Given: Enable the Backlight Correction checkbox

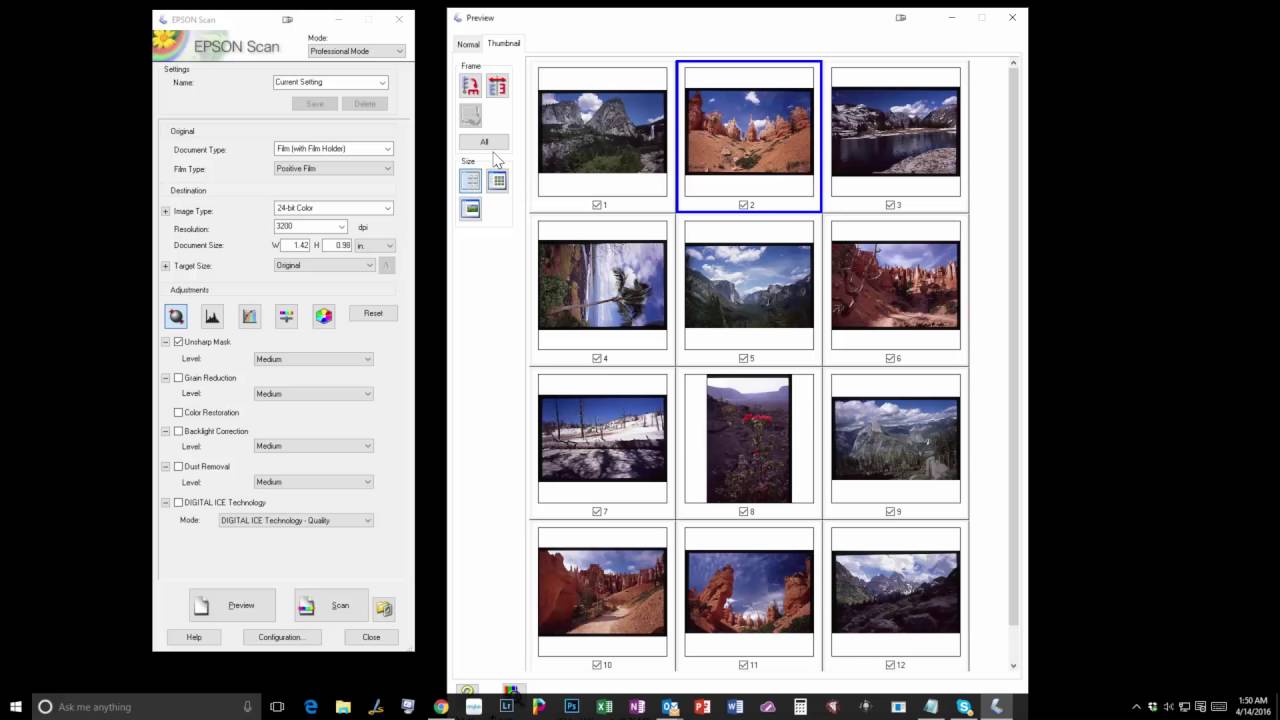Looking at the screenshot, I should pos(178,431).
